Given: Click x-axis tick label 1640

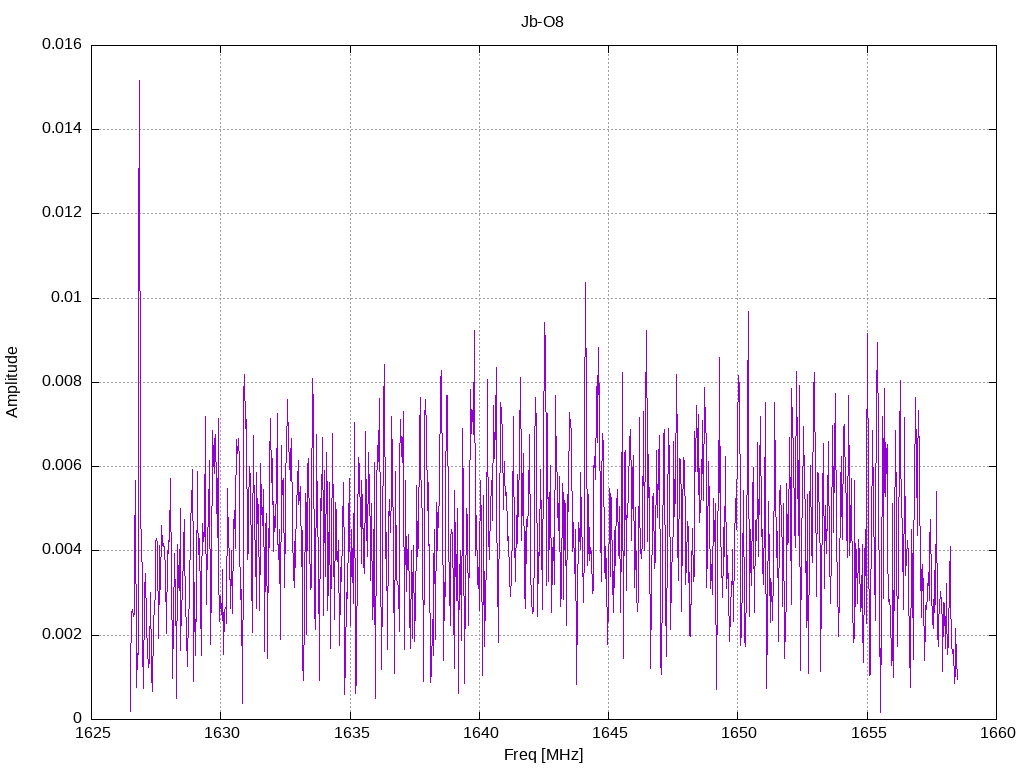Looking at the screenshot, I should 480,733.
